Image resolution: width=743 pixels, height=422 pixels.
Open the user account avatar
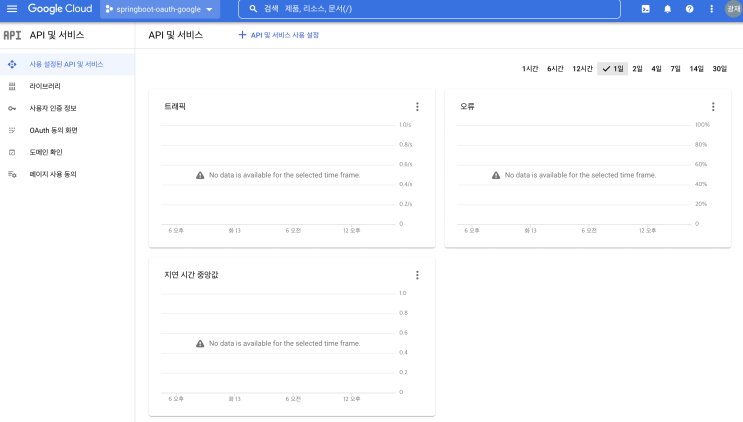click(734, 9)
